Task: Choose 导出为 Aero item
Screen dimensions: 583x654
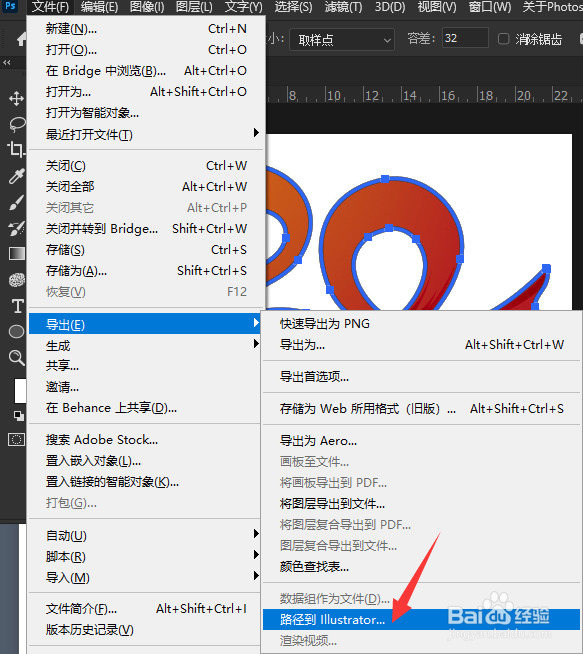Action: point(421,440)
